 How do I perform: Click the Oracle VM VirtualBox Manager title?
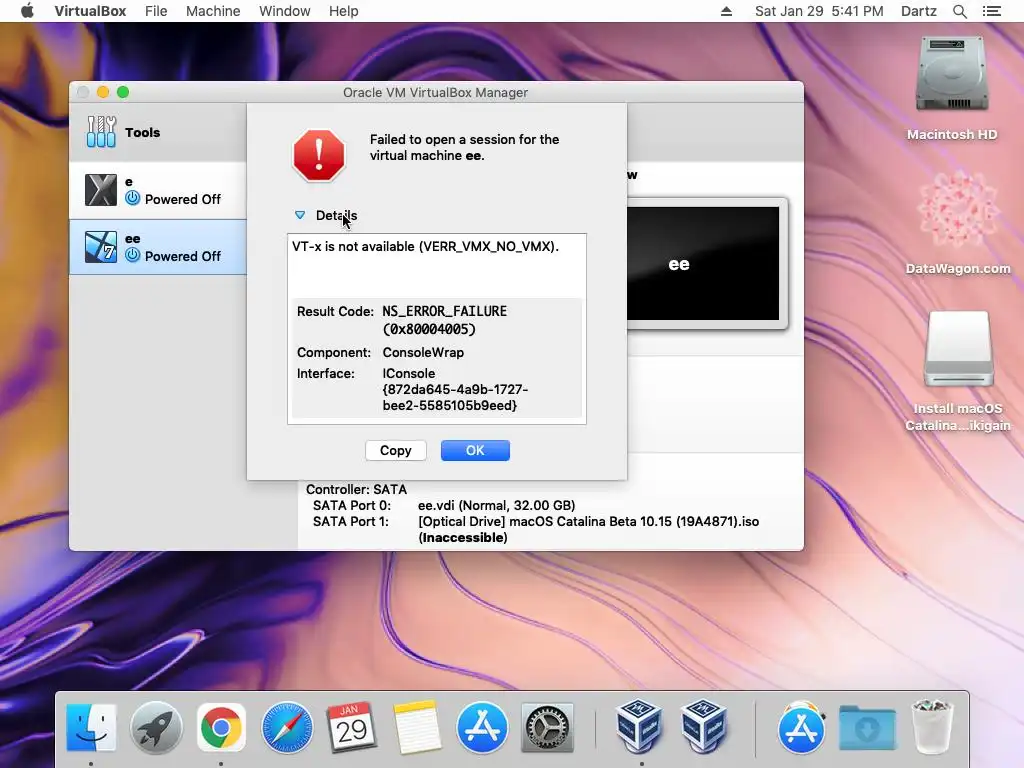(x=436, y=92)
